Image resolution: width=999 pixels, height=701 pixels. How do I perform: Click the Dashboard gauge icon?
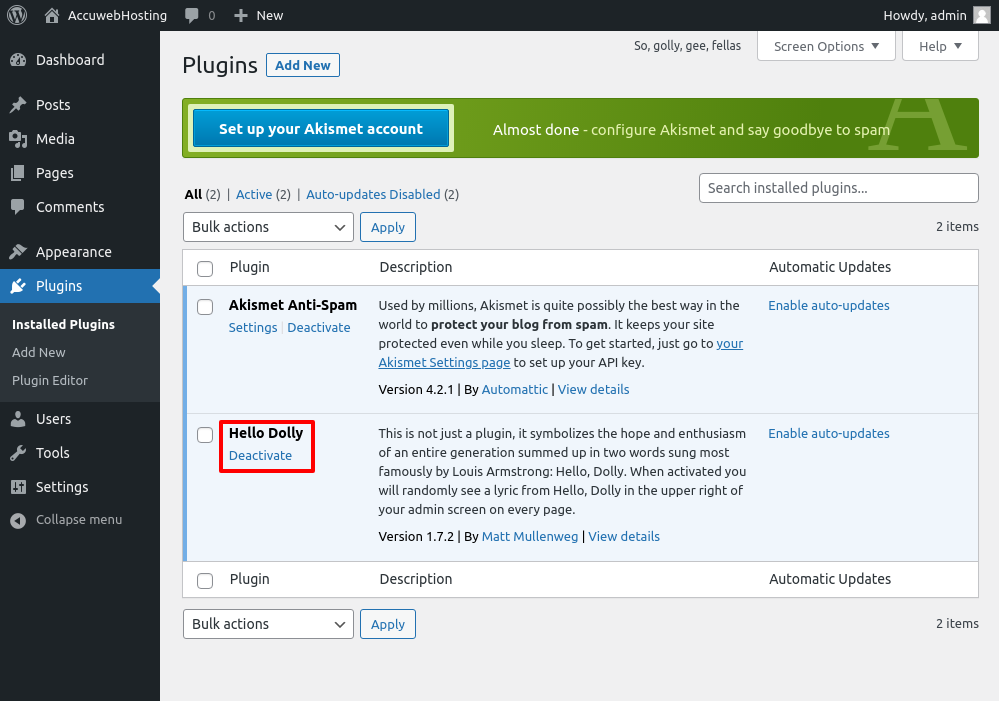coord(18,60)
